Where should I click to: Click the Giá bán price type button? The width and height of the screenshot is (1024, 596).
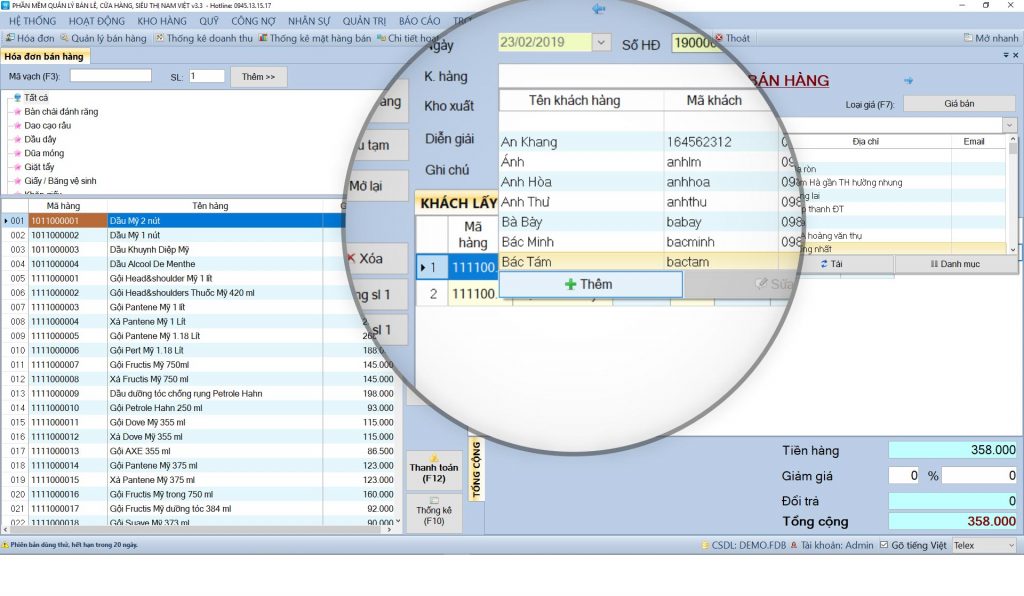pos(958,103)
